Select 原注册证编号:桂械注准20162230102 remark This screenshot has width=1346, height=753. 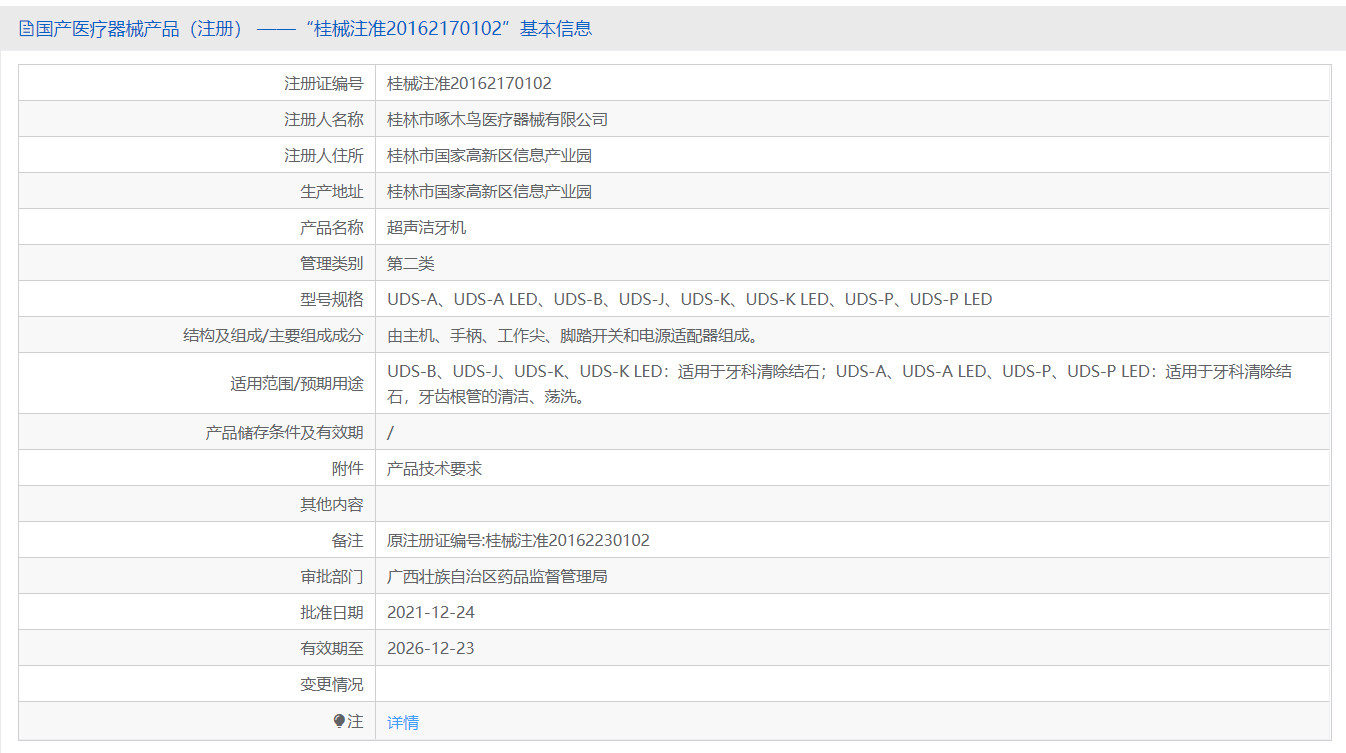click(518, 541)
